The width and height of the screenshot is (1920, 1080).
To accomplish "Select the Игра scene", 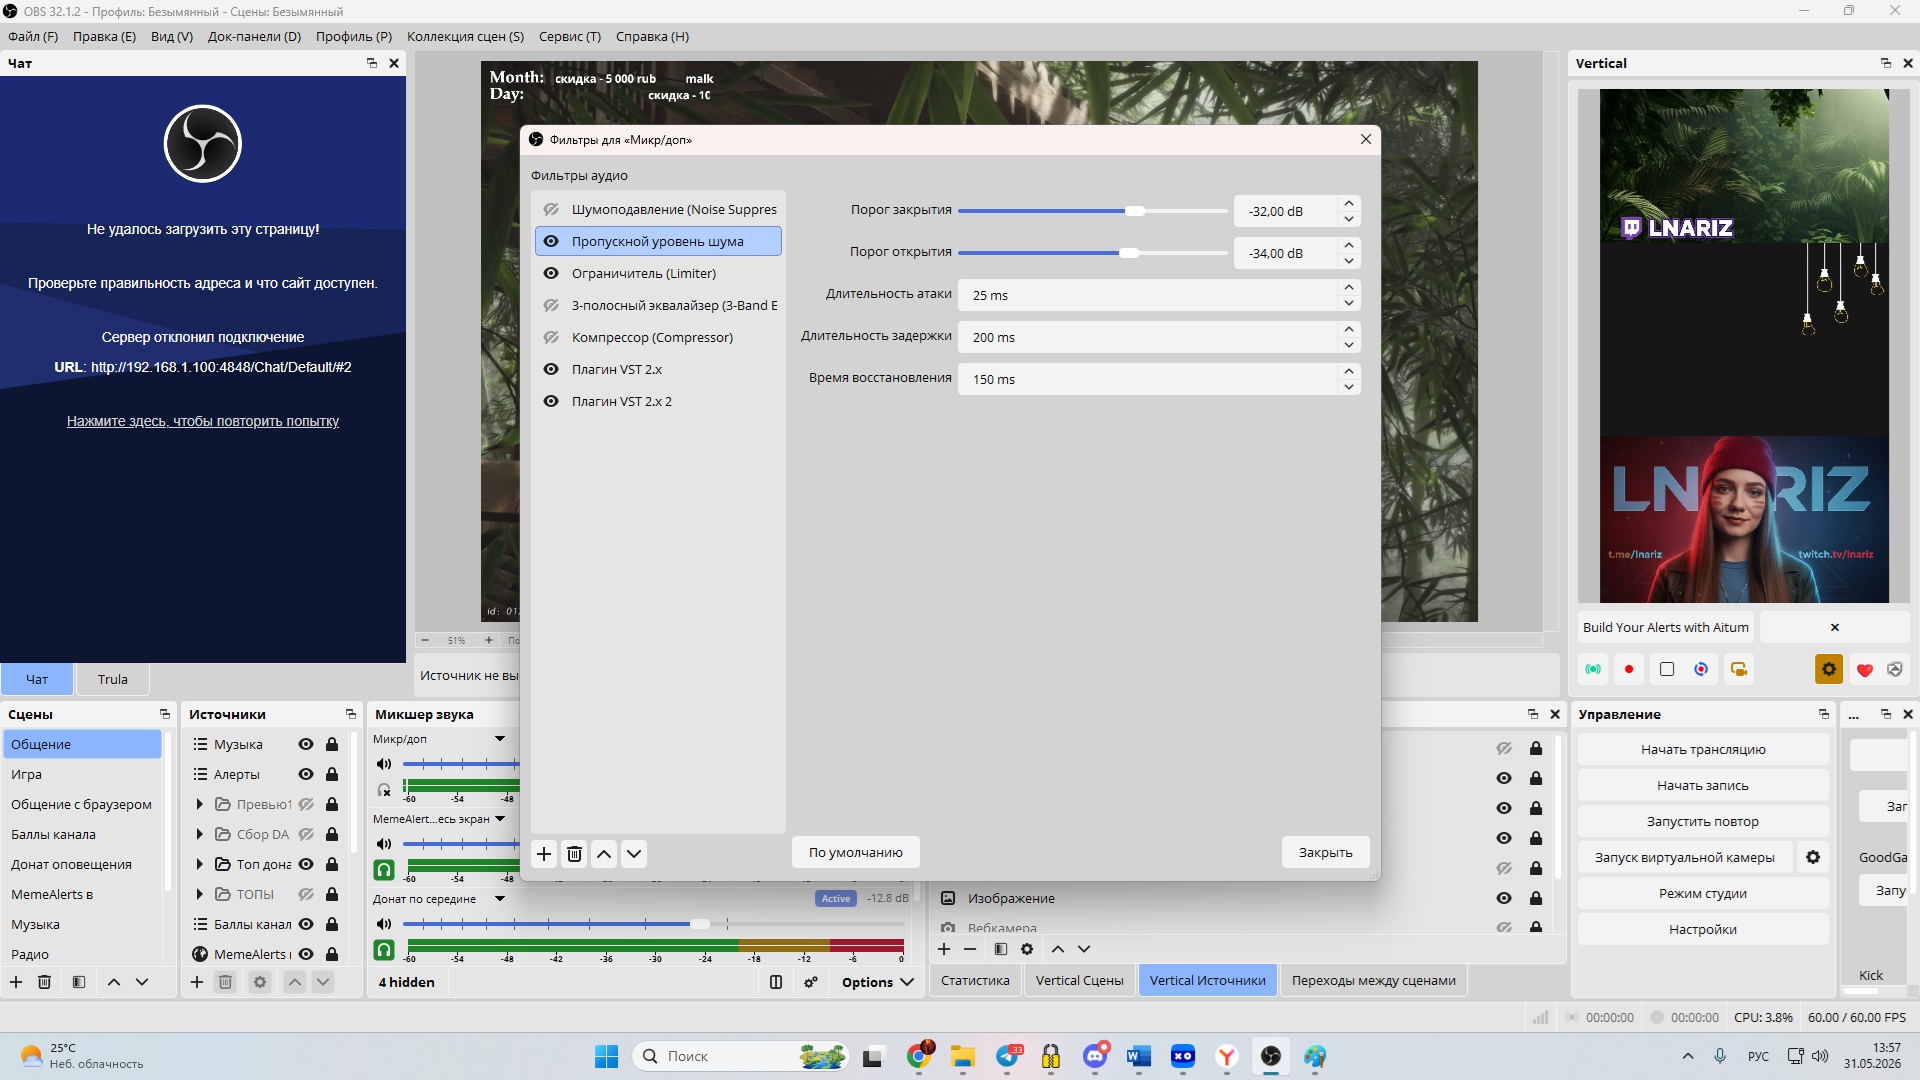I will 82,774.
